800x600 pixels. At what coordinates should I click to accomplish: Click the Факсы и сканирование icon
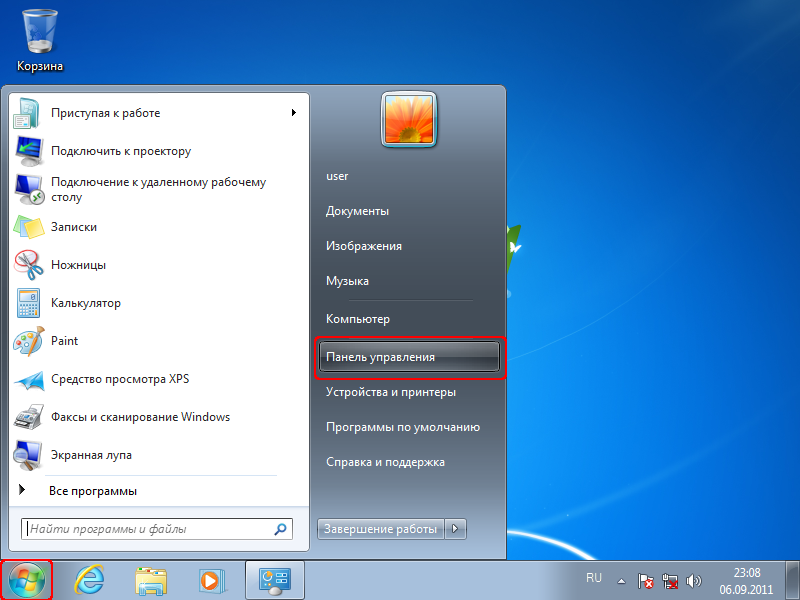[28, 417]
